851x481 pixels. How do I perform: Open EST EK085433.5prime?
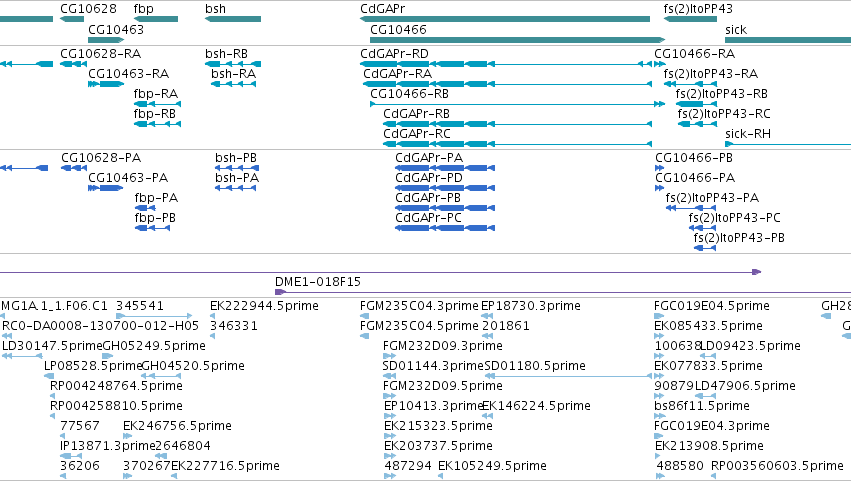[x=708, y=326]
